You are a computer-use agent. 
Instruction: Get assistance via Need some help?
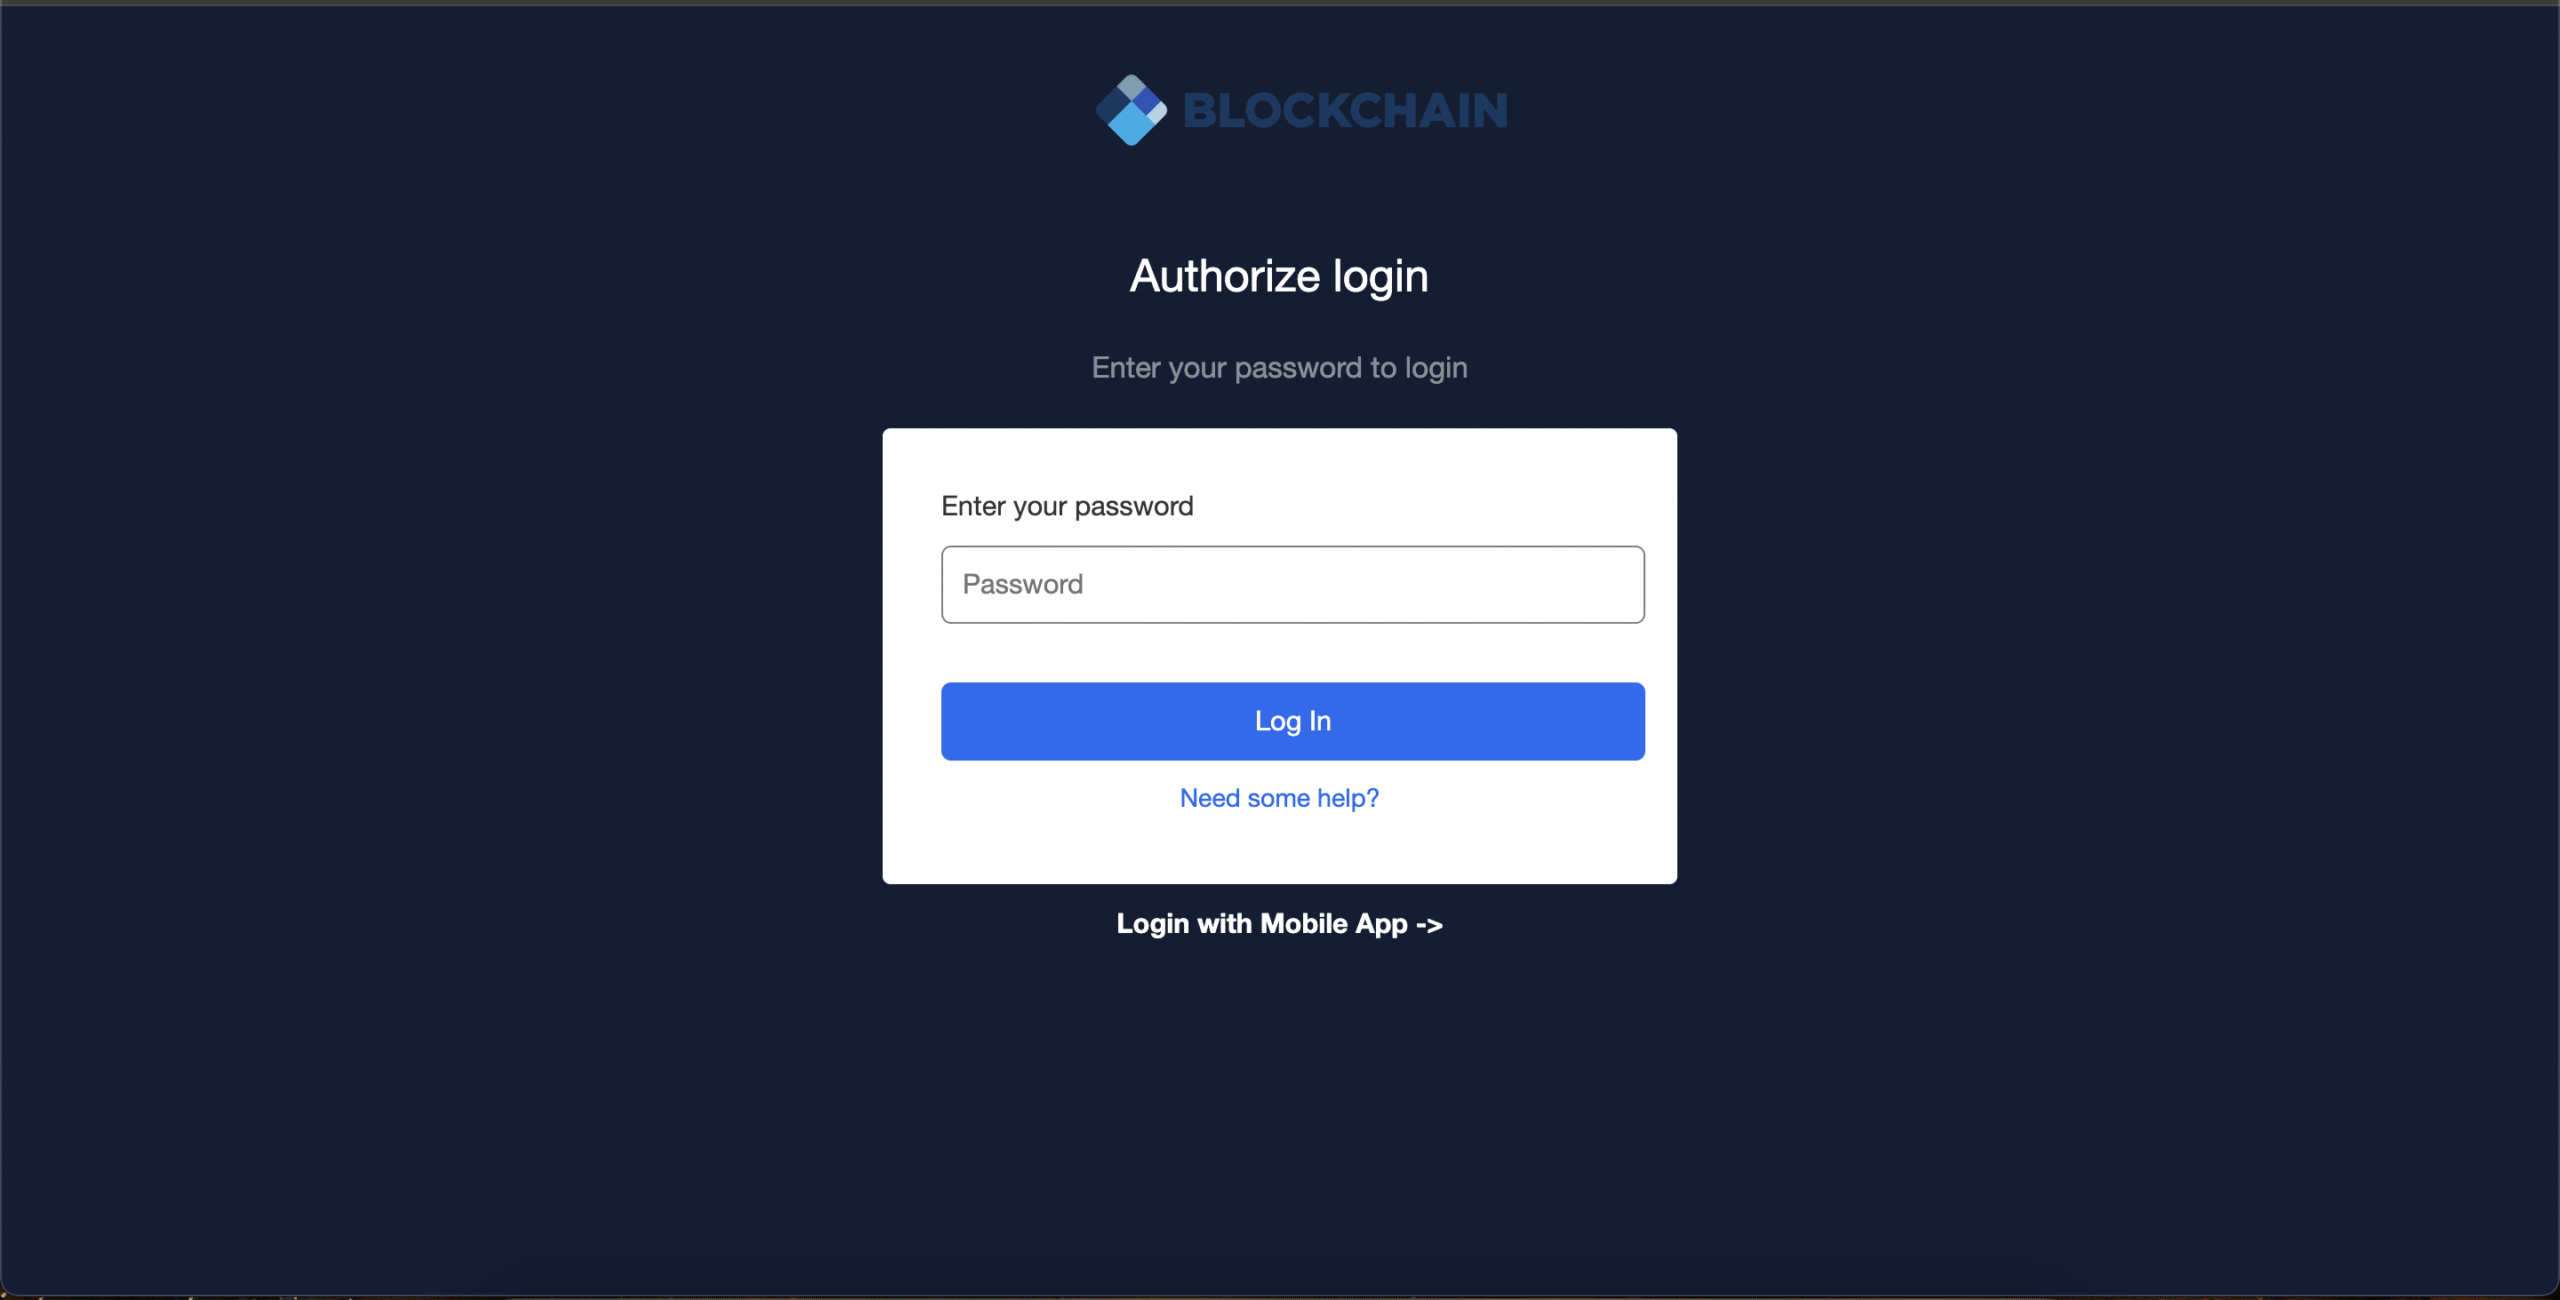click(x=1279, y=798)
